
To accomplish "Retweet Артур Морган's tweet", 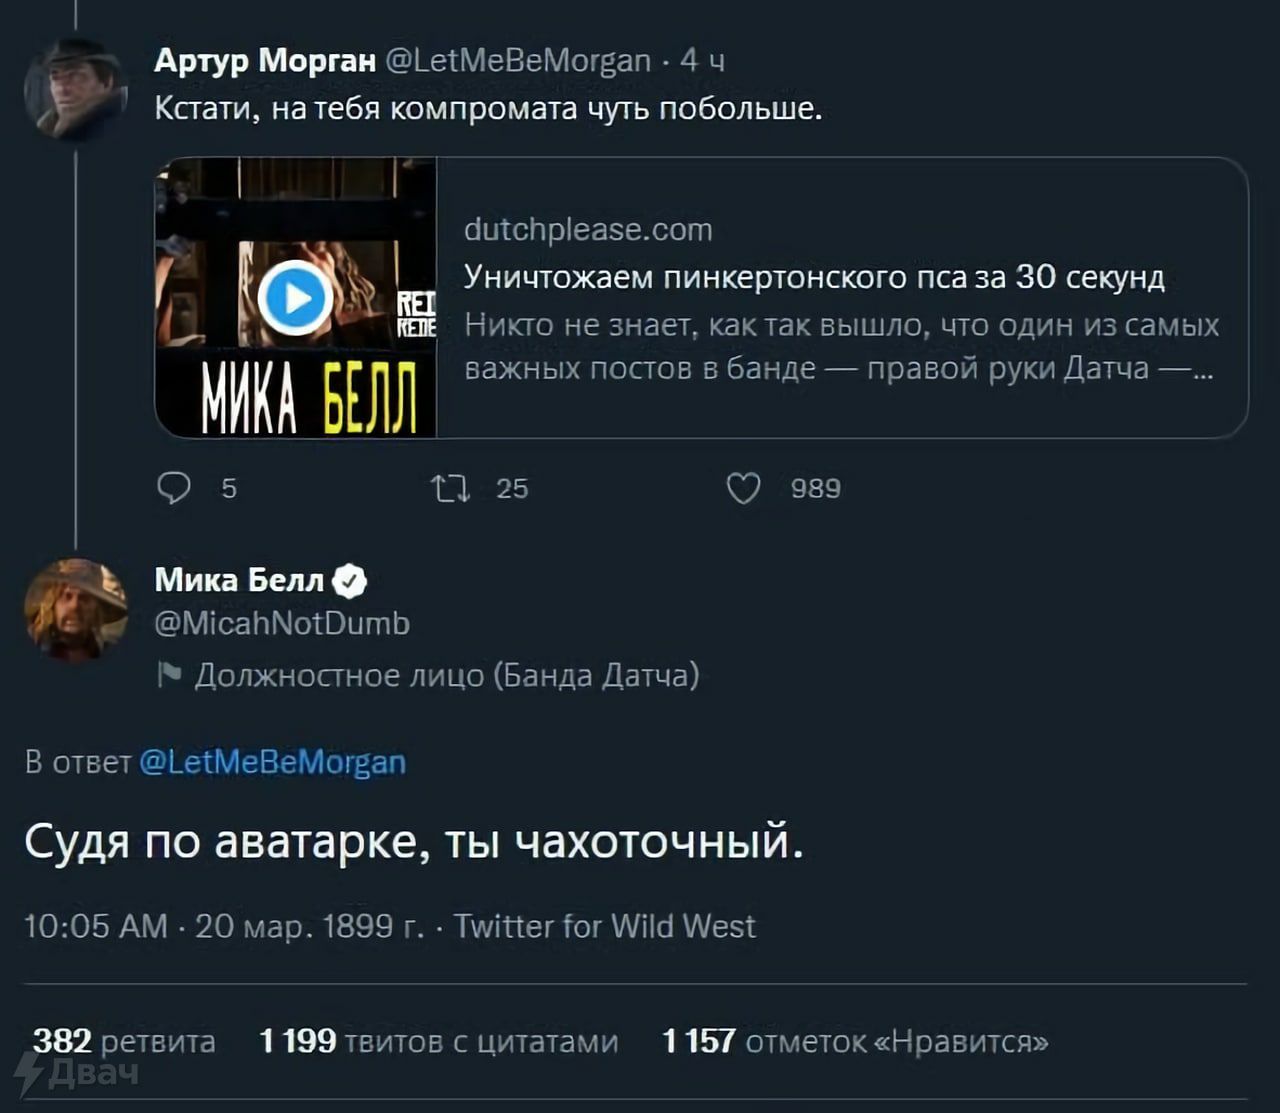I will tap(450, 488).
